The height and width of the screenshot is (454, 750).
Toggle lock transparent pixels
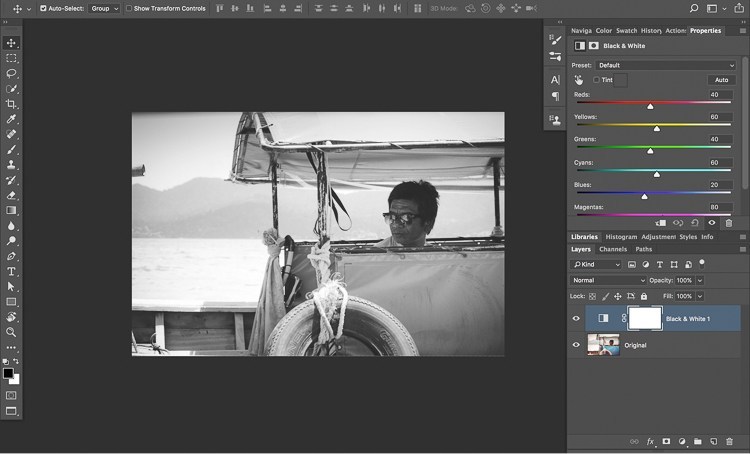592,296
